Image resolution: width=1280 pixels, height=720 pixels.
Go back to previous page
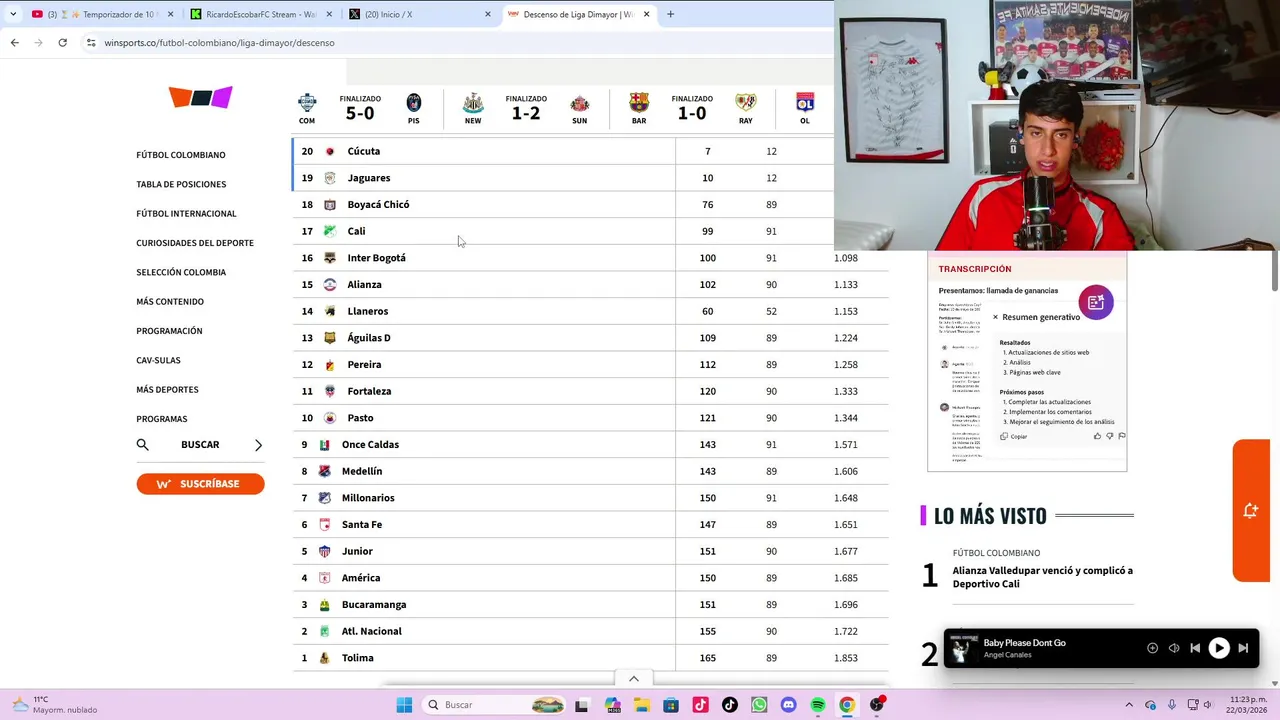(x=14, y=43)
